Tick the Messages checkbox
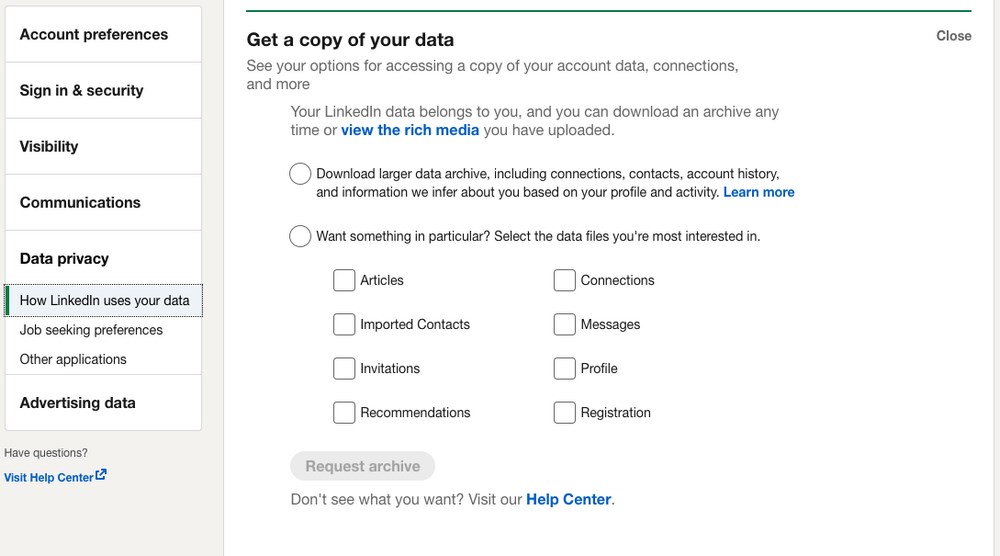Viewport: 1000px width, 556px height. pyautogui.click(x=564, y=324)
